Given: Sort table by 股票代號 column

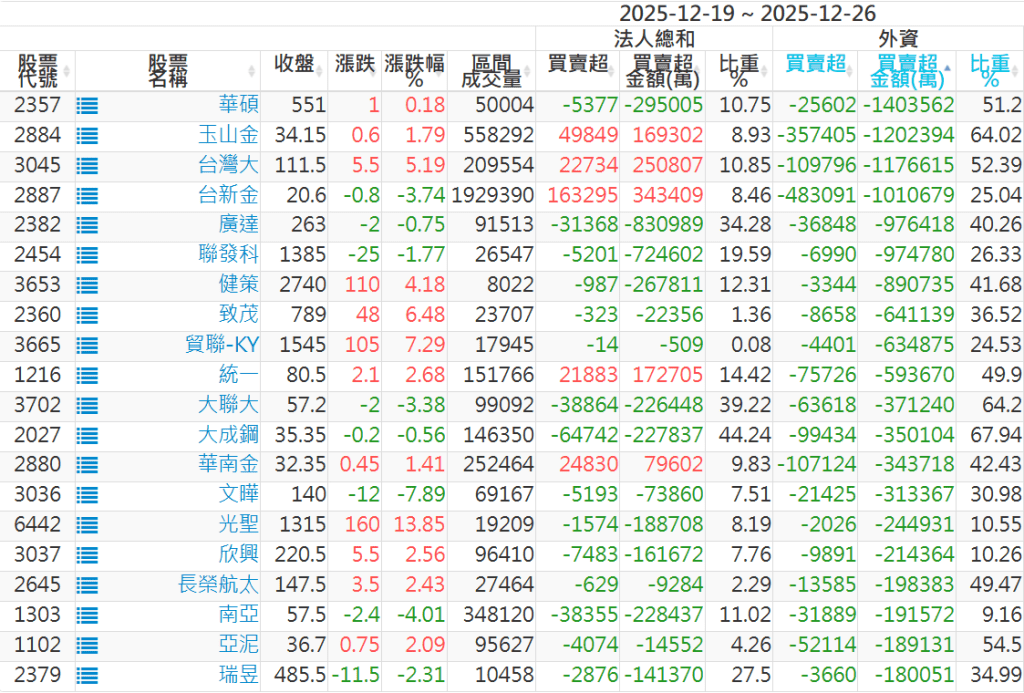Looking at the screenshot, I should pyautogui.click(x=37, y=71).
